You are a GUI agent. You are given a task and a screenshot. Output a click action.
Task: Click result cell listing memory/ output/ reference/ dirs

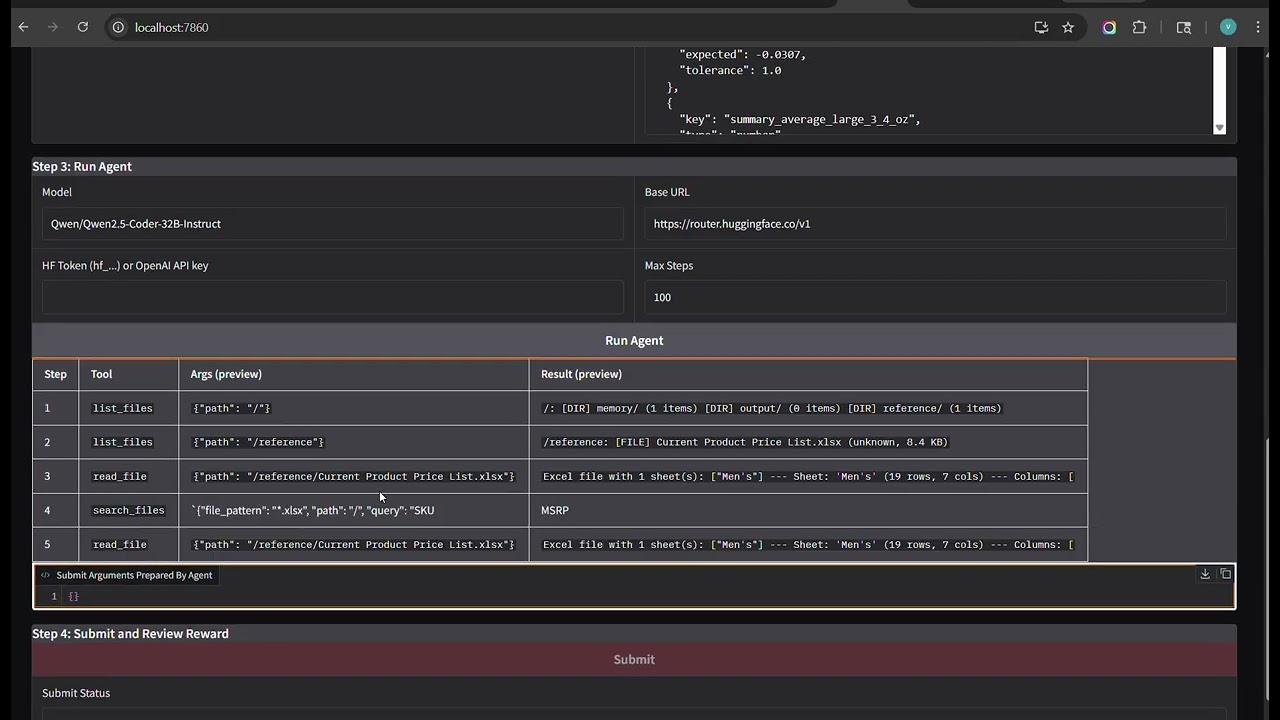[x=808, y=408]
